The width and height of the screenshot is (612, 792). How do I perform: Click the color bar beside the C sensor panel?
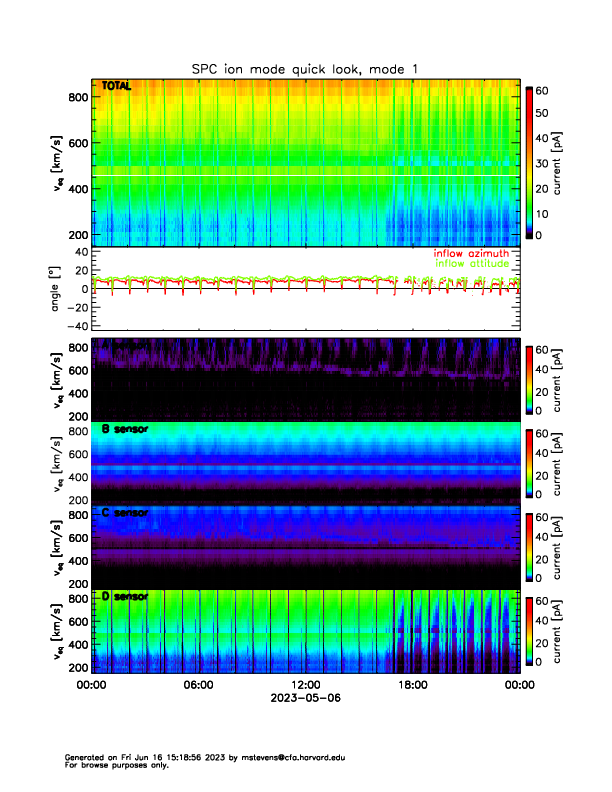click(x=530, y=546)
